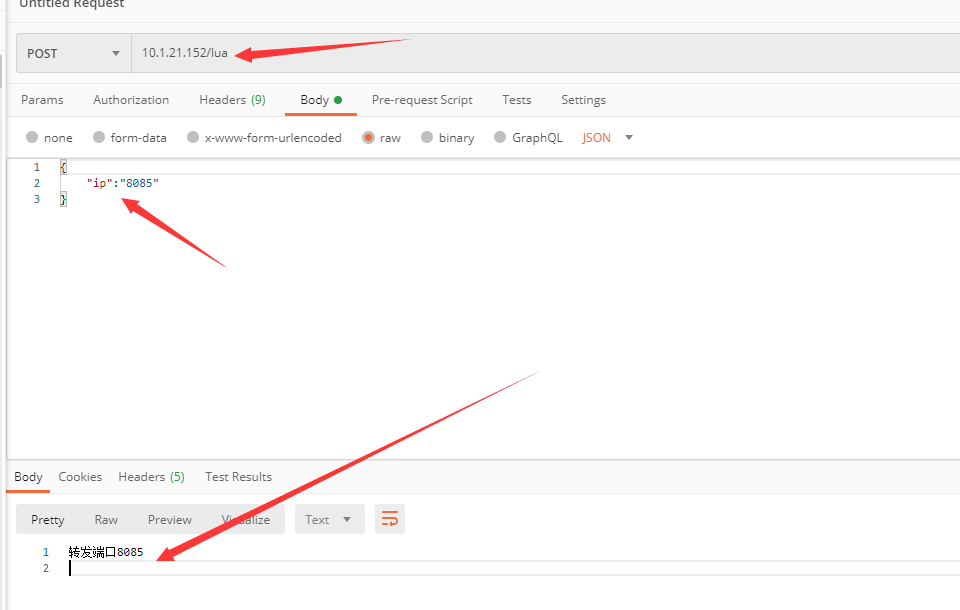Click the closing brace on line 3
Viewport: 960px width, 610px height.
point(63,199)
